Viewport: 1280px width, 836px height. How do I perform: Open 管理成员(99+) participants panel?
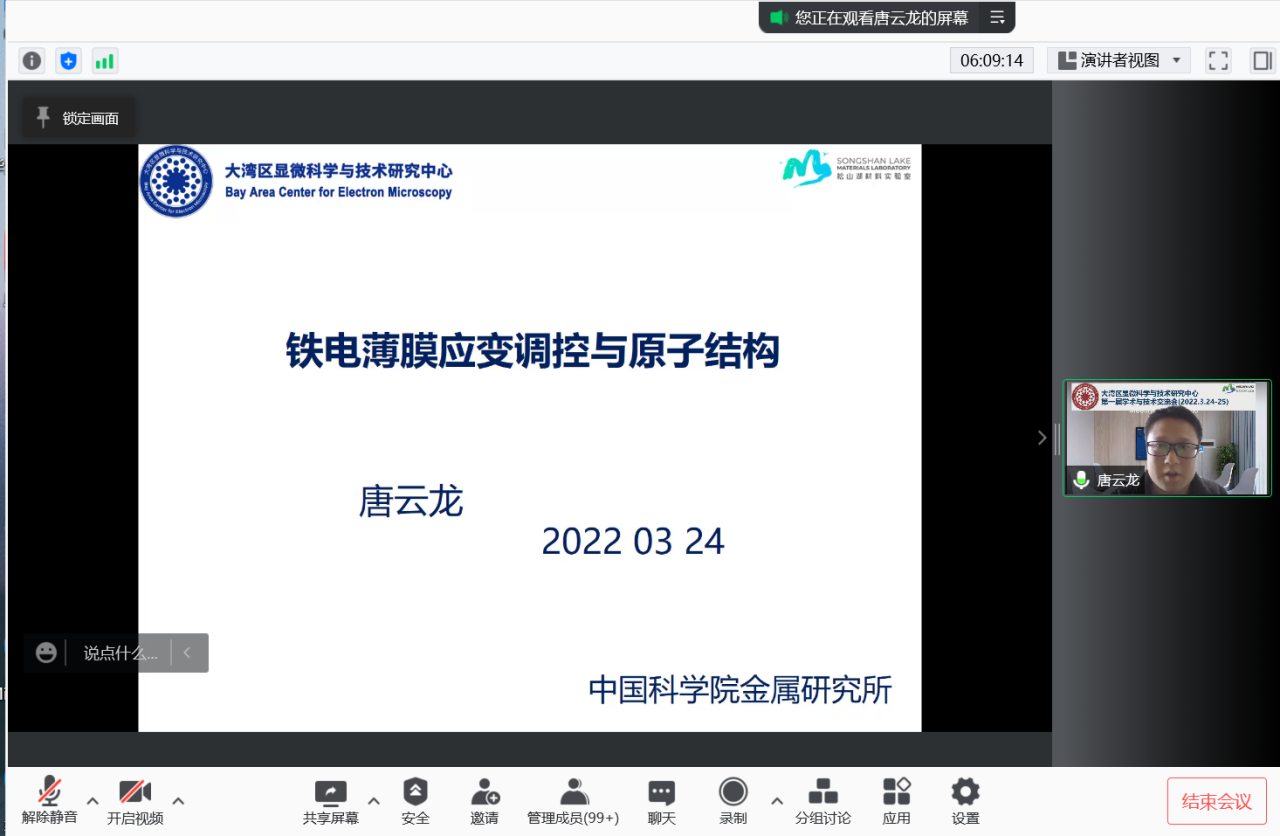pos(573,801)
